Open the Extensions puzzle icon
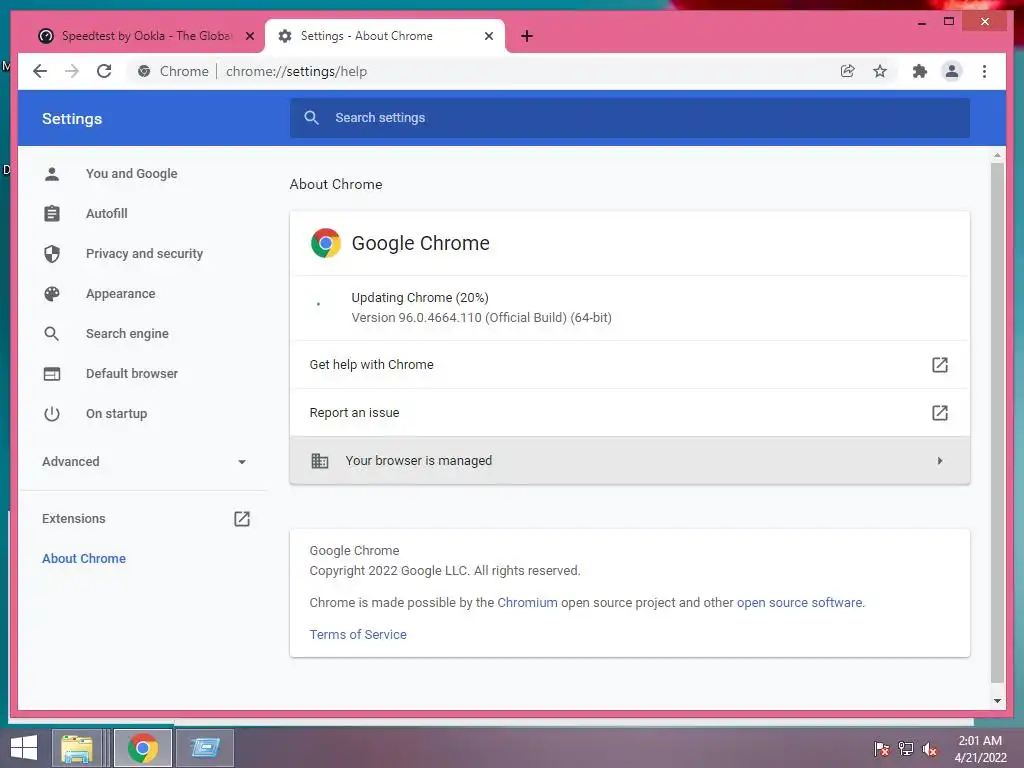 pyautogui.click(x=920, y=71)
